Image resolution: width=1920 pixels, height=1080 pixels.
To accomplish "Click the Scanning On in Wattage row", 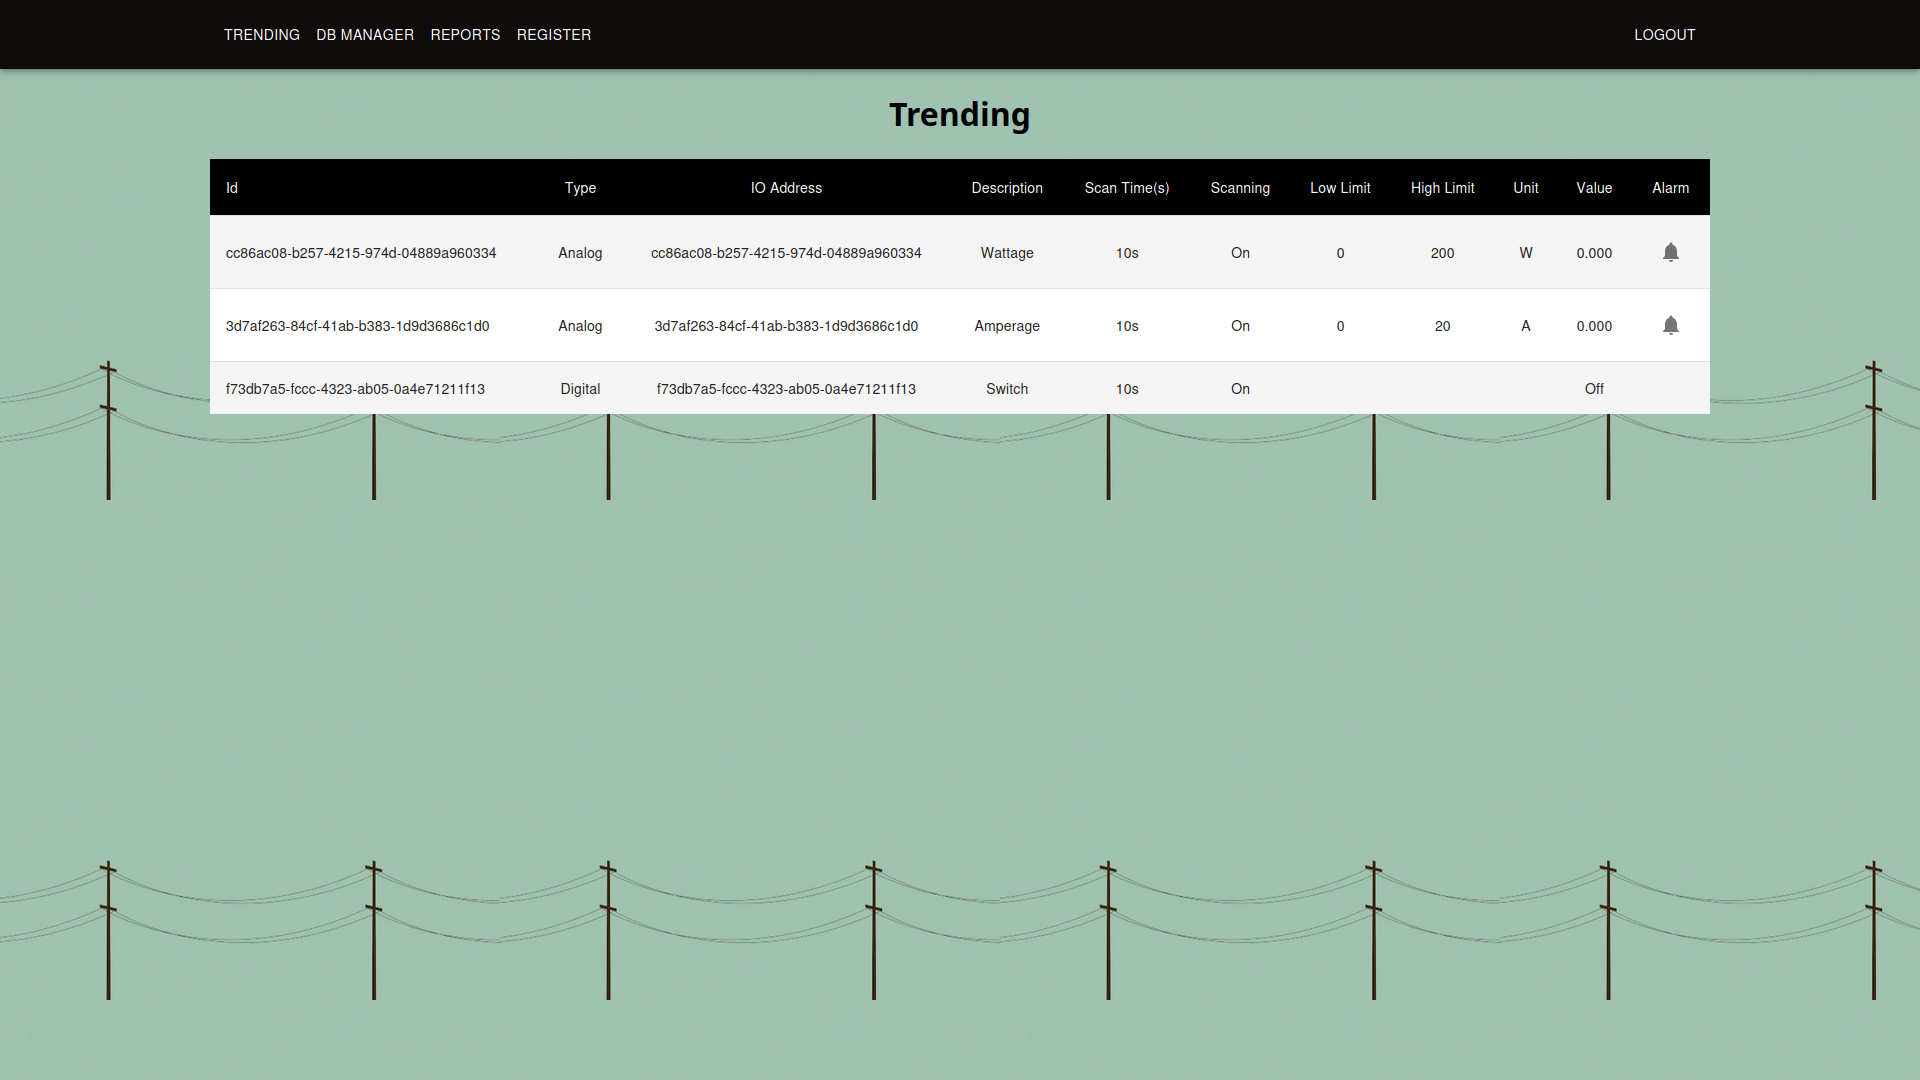I will 1240,253.
